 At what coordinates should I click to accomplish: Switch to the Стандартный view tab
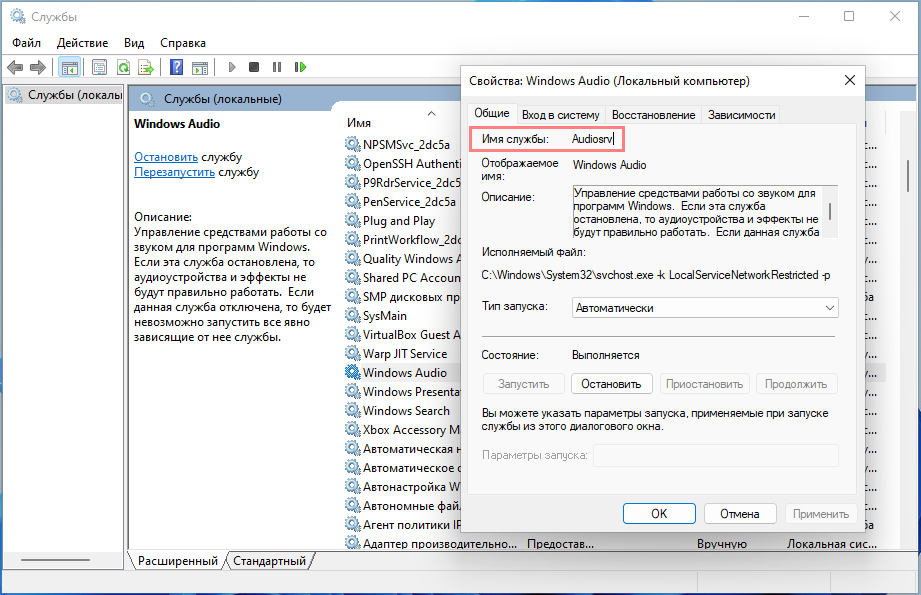coord(269,561)
